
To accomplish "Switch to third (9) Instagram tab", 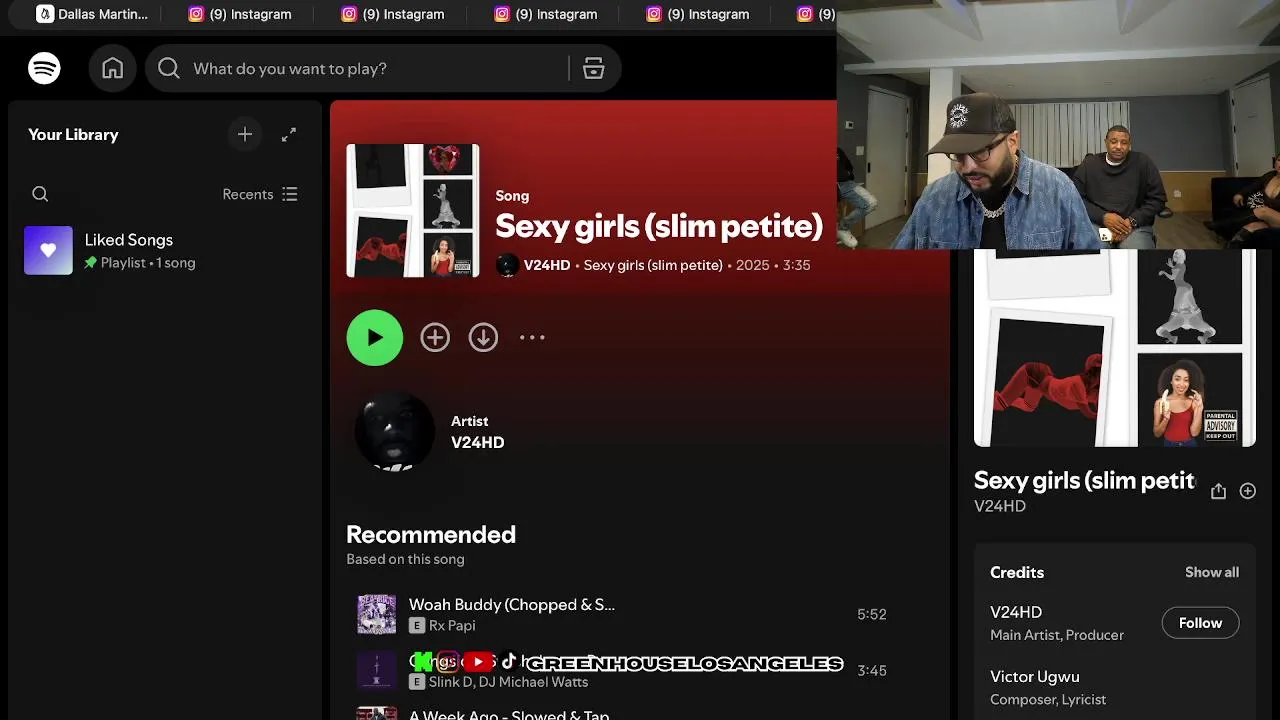I will (546, 14).
